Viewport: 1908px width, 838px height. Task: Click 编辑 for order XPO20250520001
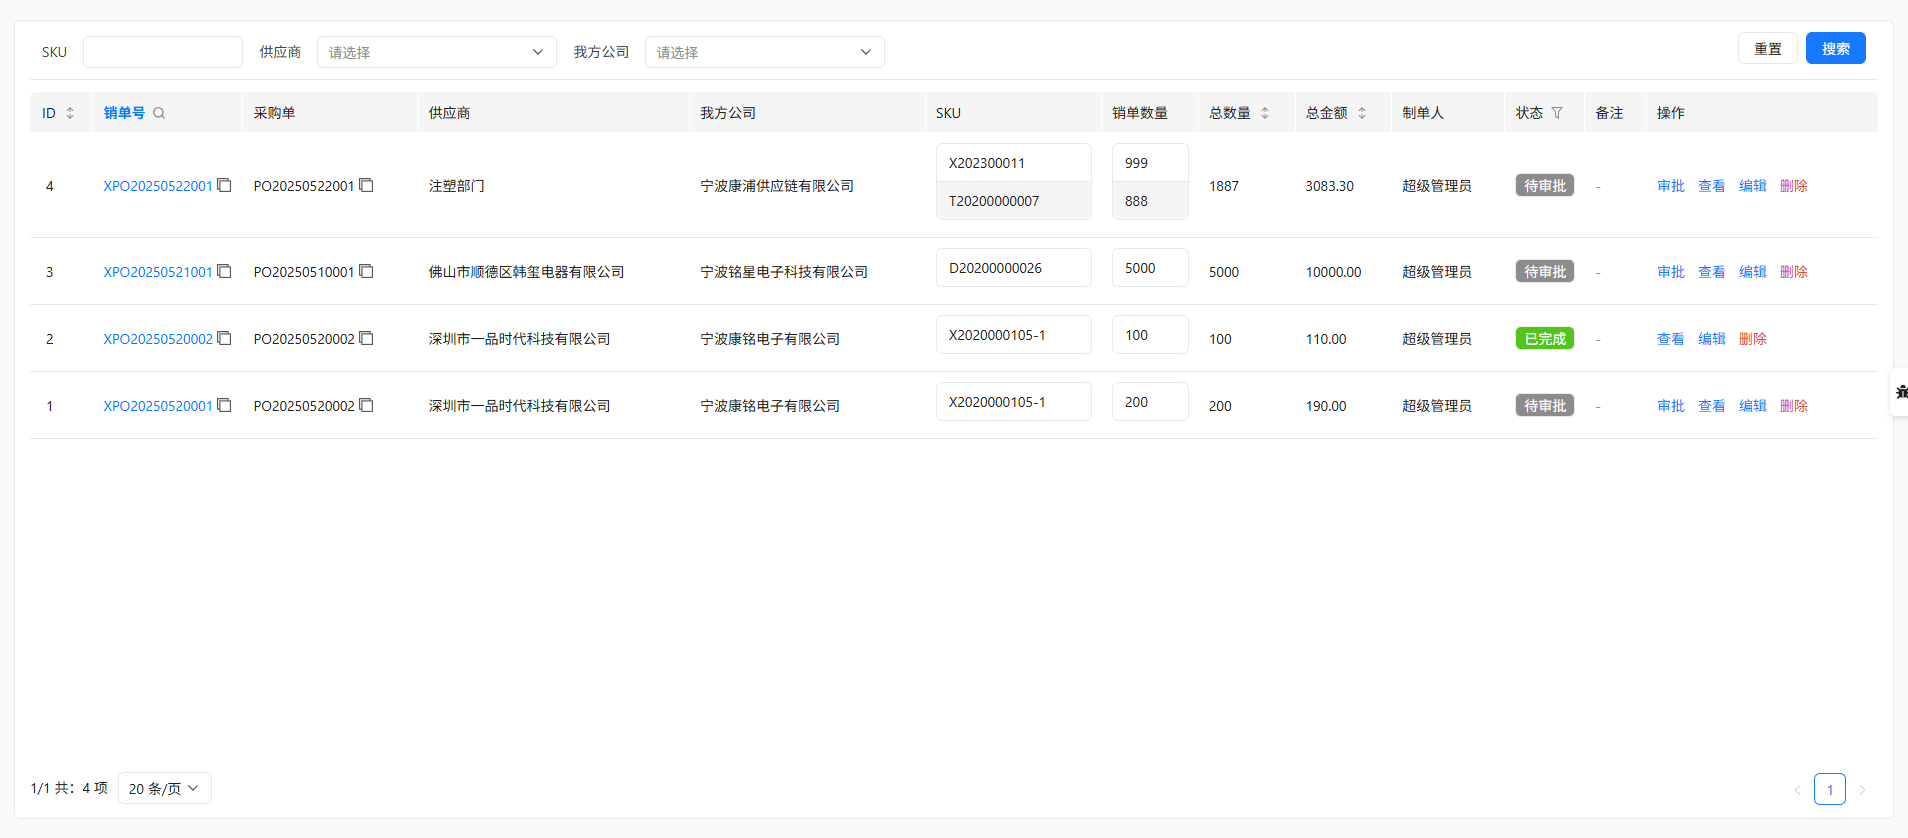[x=1752, y=406]
